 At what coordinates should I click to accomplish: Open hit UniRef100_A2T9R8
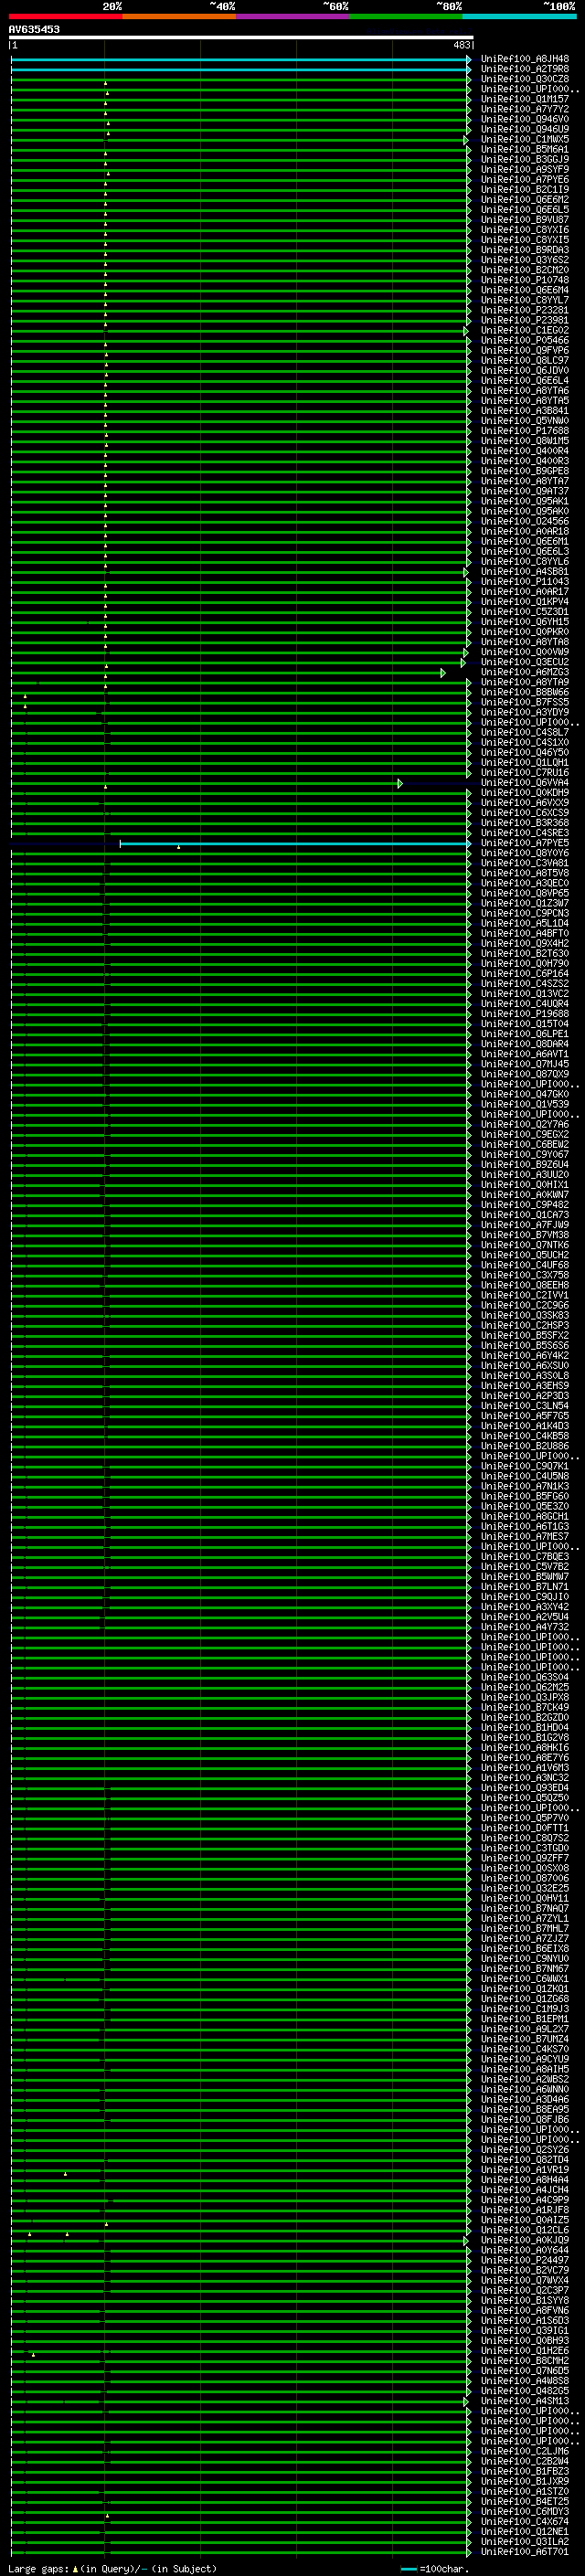pos(524,69)
